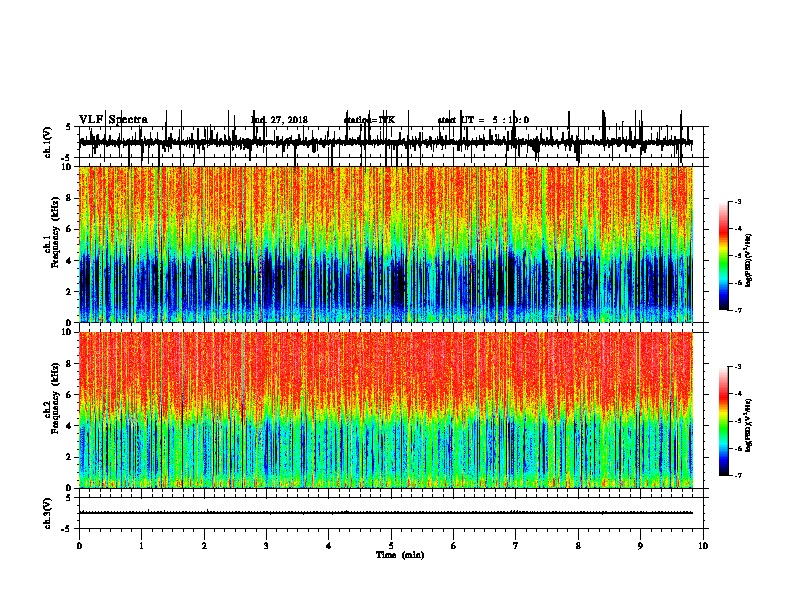This screenshot has height=612, width=792.
Task: Click the start UT time label
Action: click(483, 120)
